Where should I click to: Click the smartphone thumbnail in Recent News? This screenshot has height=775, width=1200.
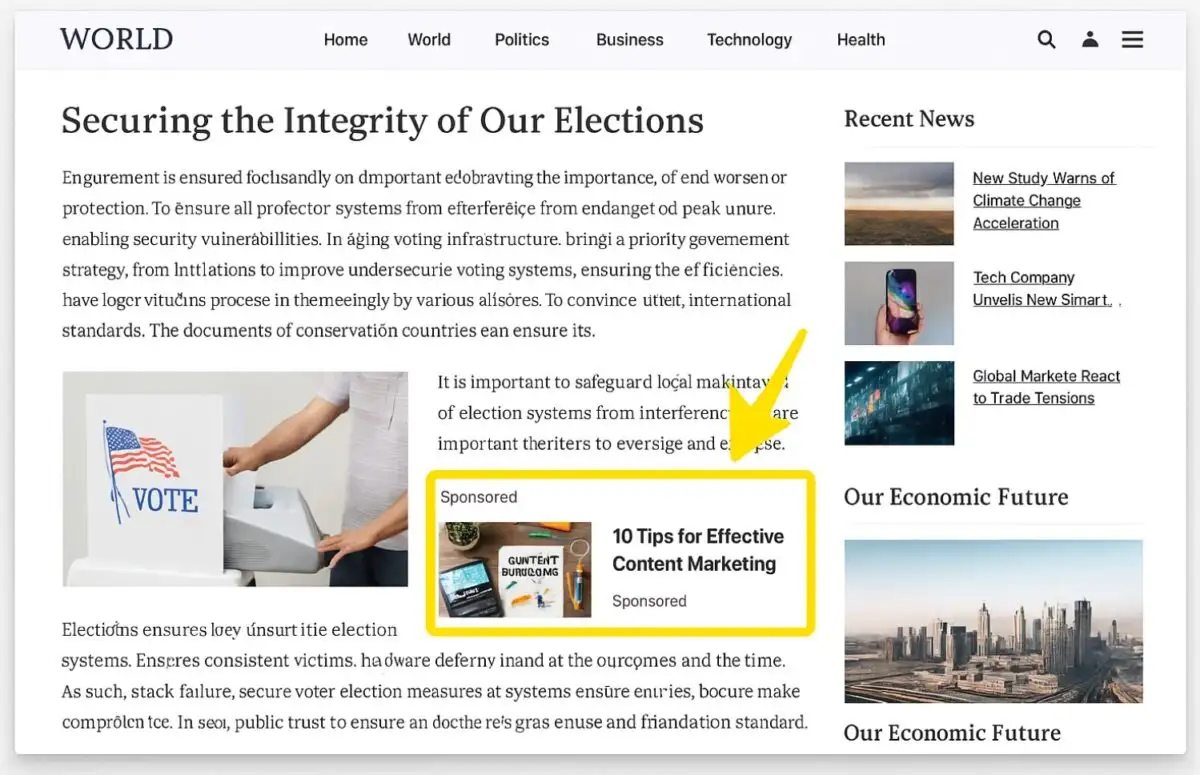coord(898,303)
